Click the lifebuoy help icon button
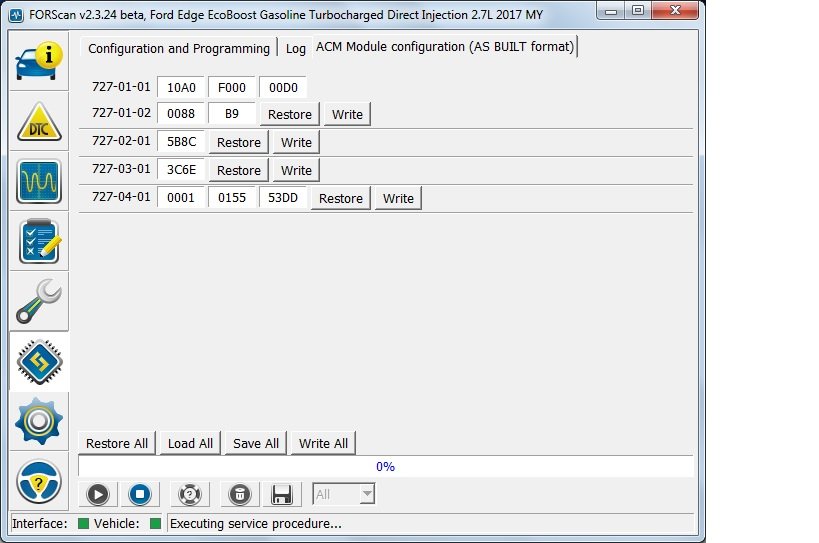 tap(189, 494)
